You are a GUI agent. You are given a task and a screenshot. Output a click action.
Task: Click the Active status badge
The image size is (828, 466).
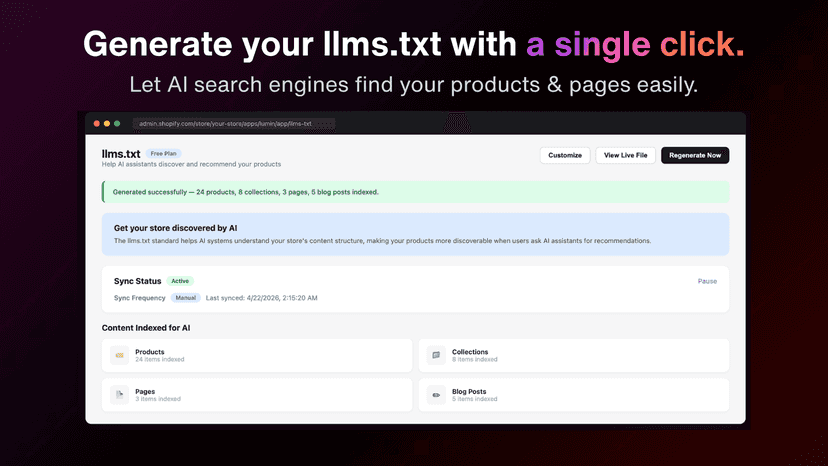180,281
